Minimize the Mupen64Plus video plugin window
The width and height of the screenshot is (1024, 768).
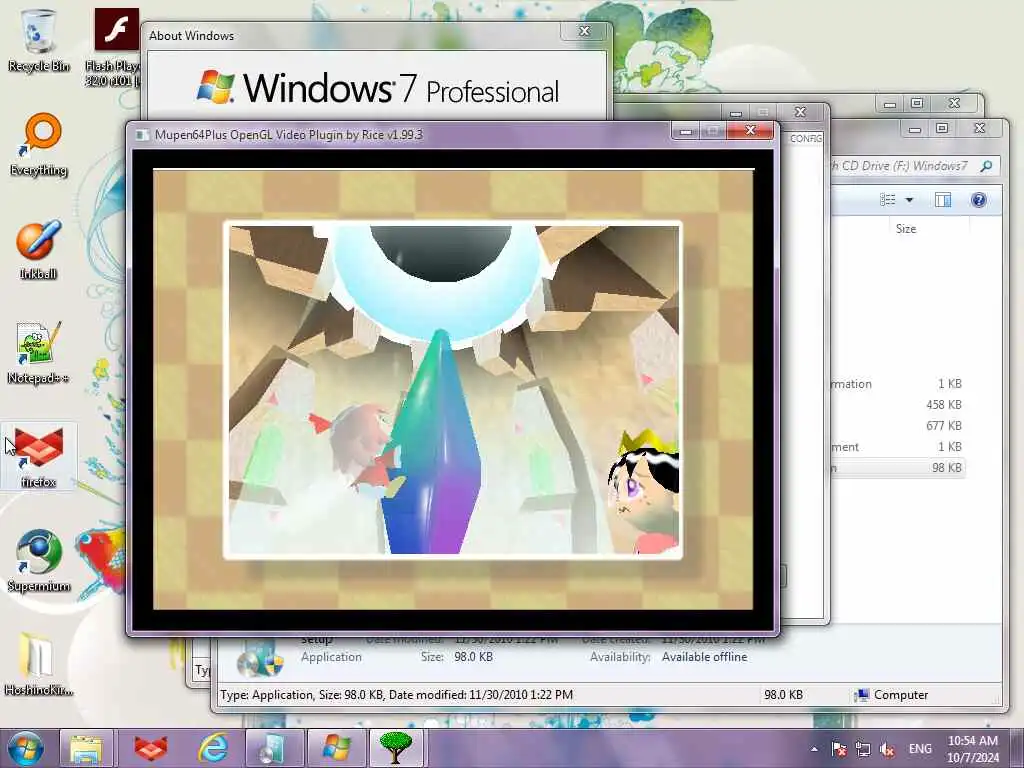[686, 131]
